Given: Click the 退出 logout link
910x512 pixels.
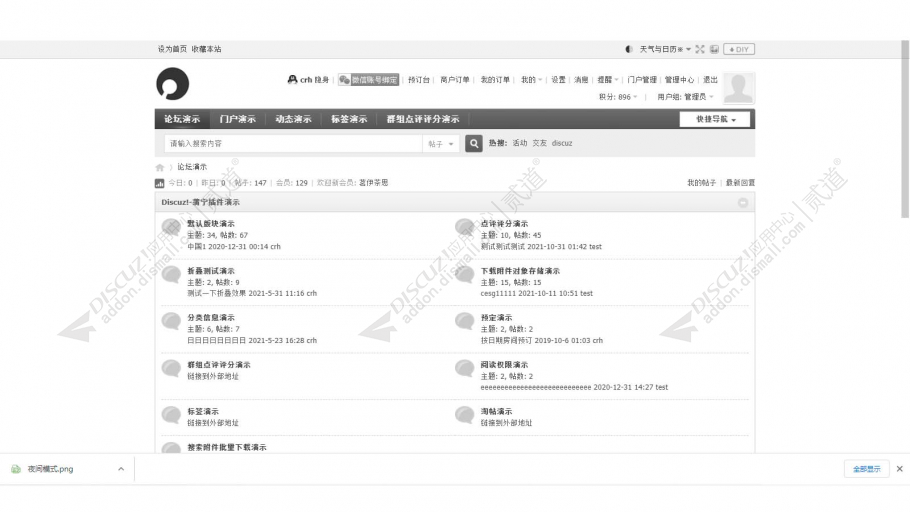Looking at the screenshot, I should click(x=710, y=80).
